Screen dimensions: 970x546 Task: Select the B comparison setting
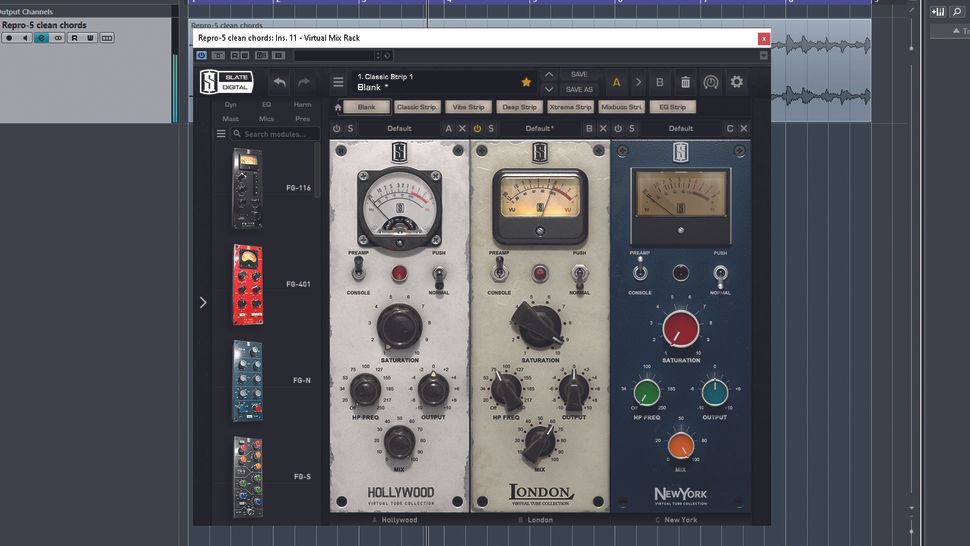(659, 82)
